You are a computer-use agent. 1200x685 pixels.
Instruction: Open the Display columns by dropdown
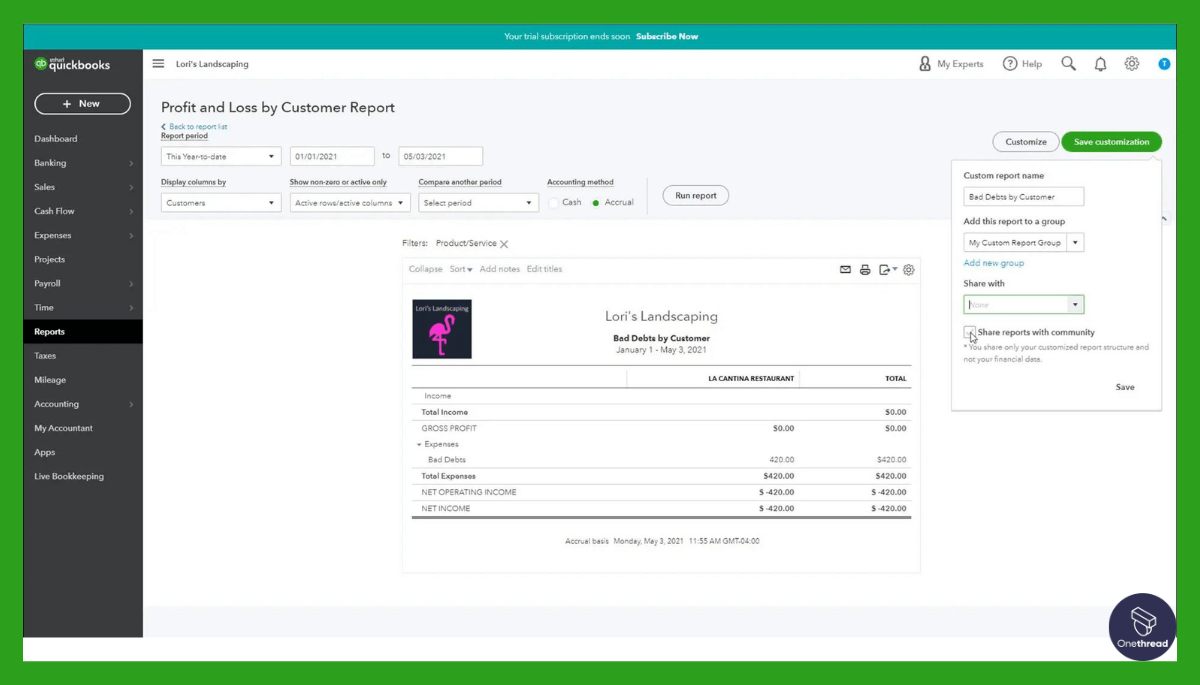(x=220, y=202)
